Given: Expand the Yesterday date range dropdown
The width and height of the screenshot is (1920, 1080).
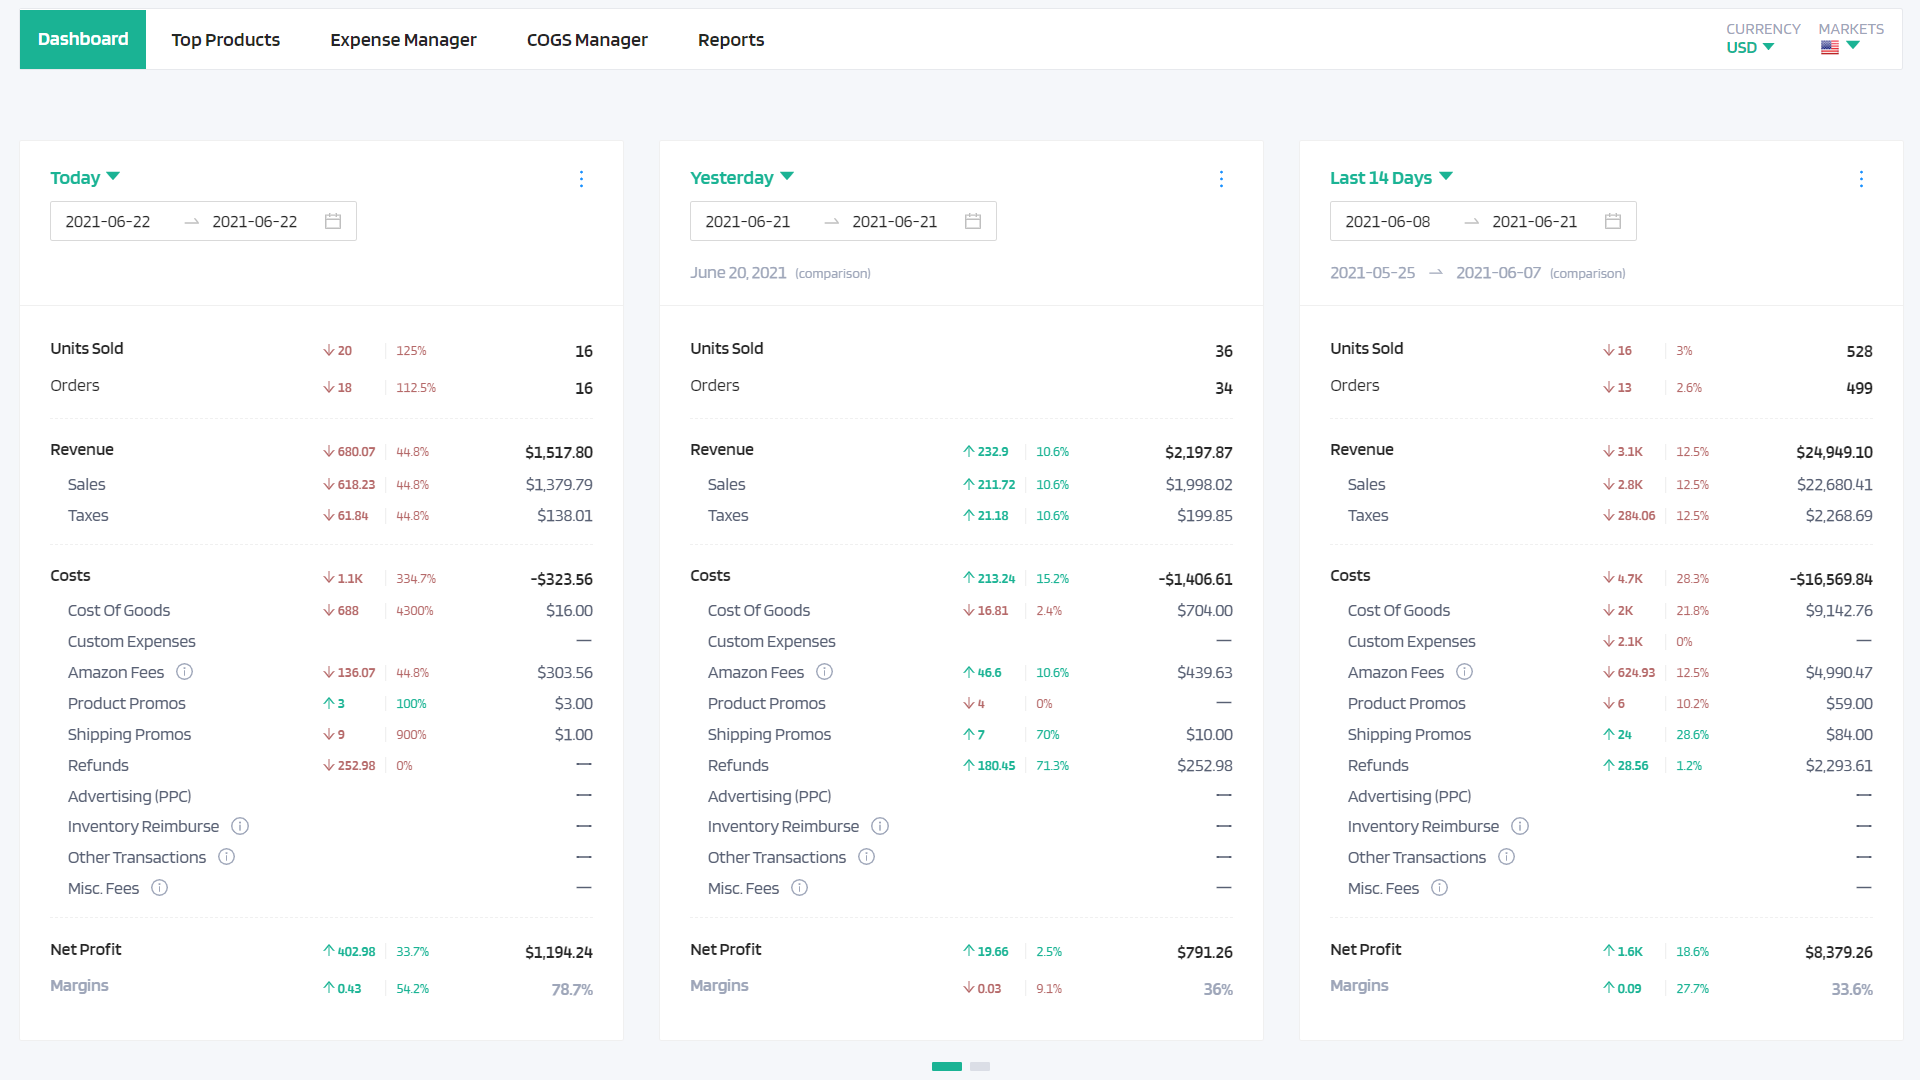Looking at the screenshot, I should point(741,177).
